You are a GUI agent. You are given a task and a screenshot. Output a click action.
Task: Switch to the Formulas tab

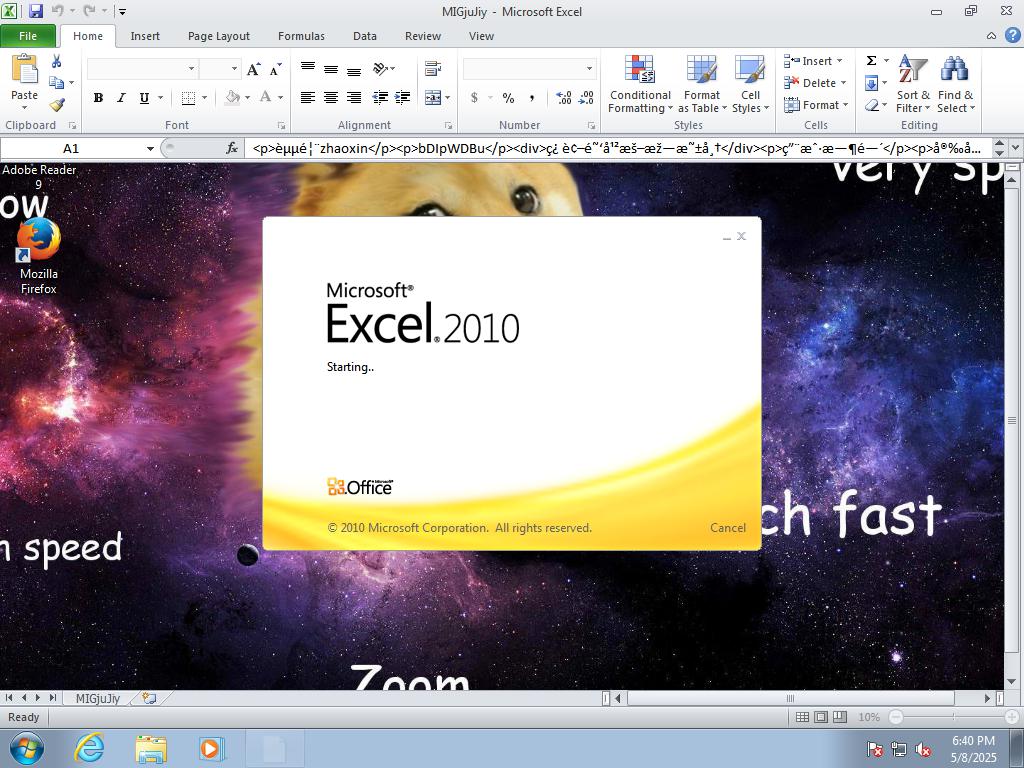coord(301,36)
